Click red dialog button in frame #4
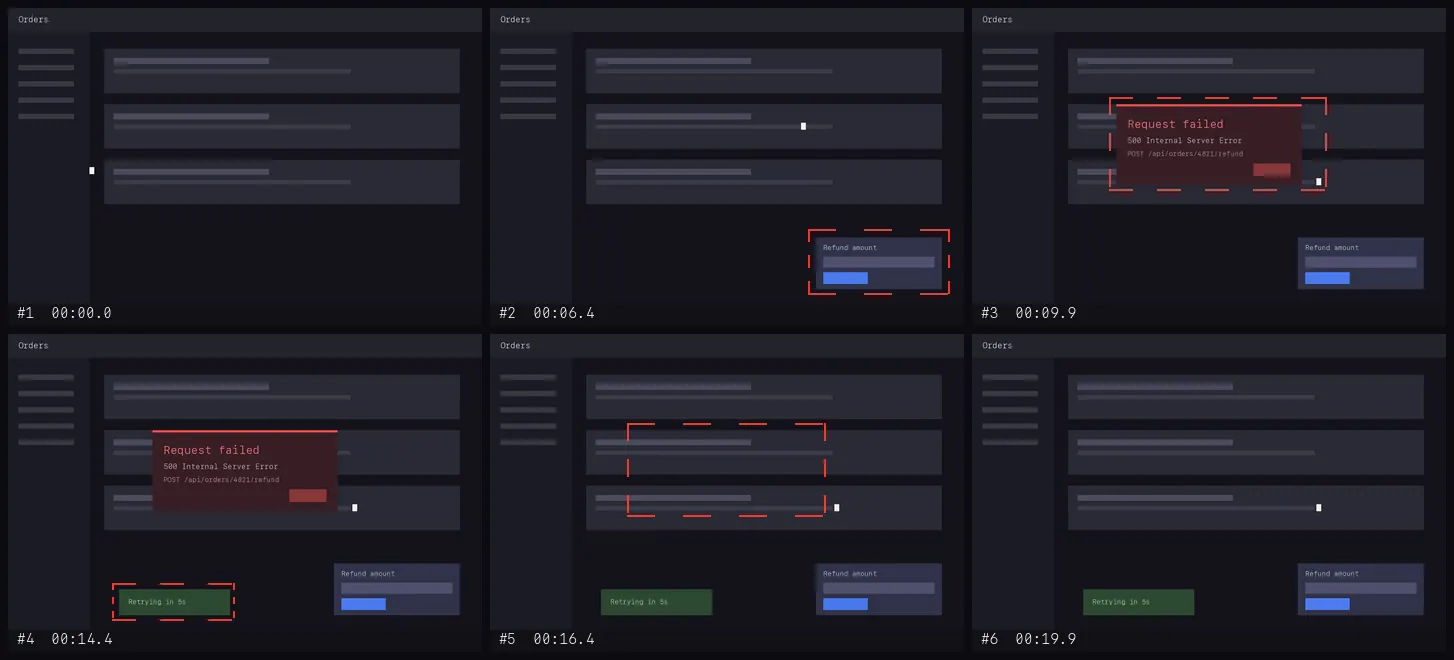The image size is (1454, 660). point(308,496)
